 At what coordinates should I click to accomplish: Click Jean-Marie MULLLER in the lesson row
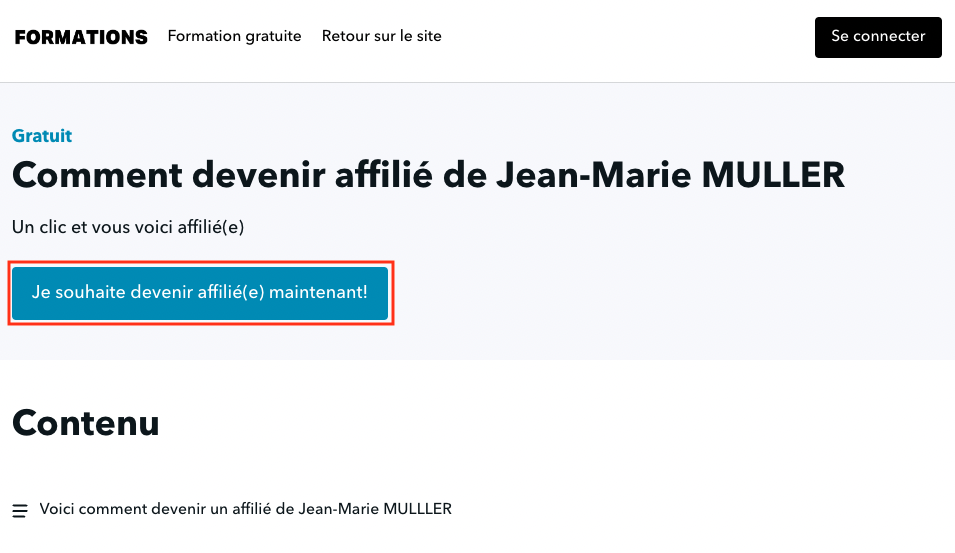(x=375, y=509)
